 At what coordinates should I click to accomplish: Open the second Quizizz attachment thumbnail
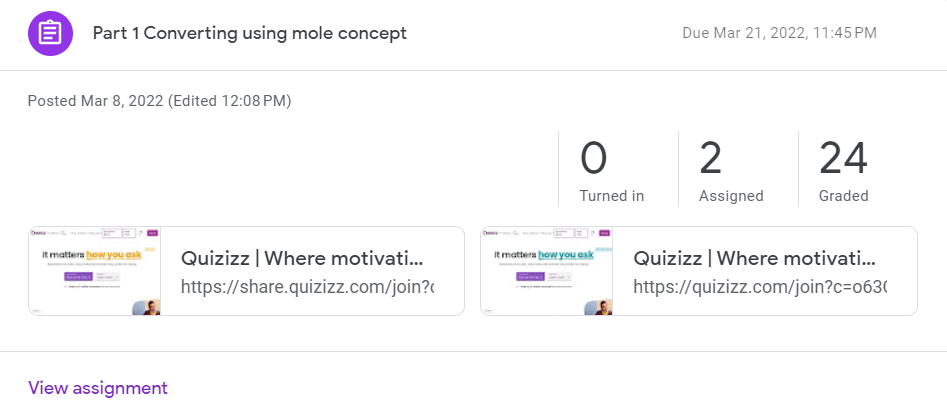coord(547,271)
